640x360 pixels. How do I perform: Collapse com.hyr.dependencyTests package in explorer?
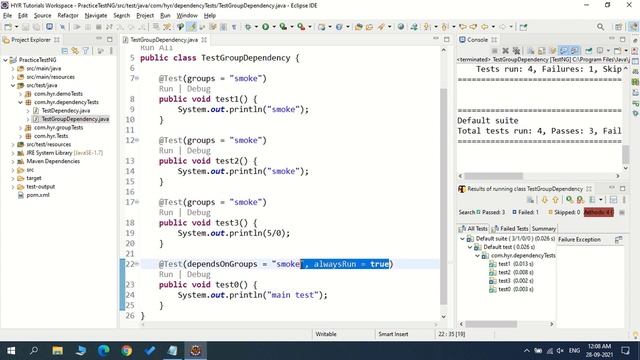click(20, 102)
